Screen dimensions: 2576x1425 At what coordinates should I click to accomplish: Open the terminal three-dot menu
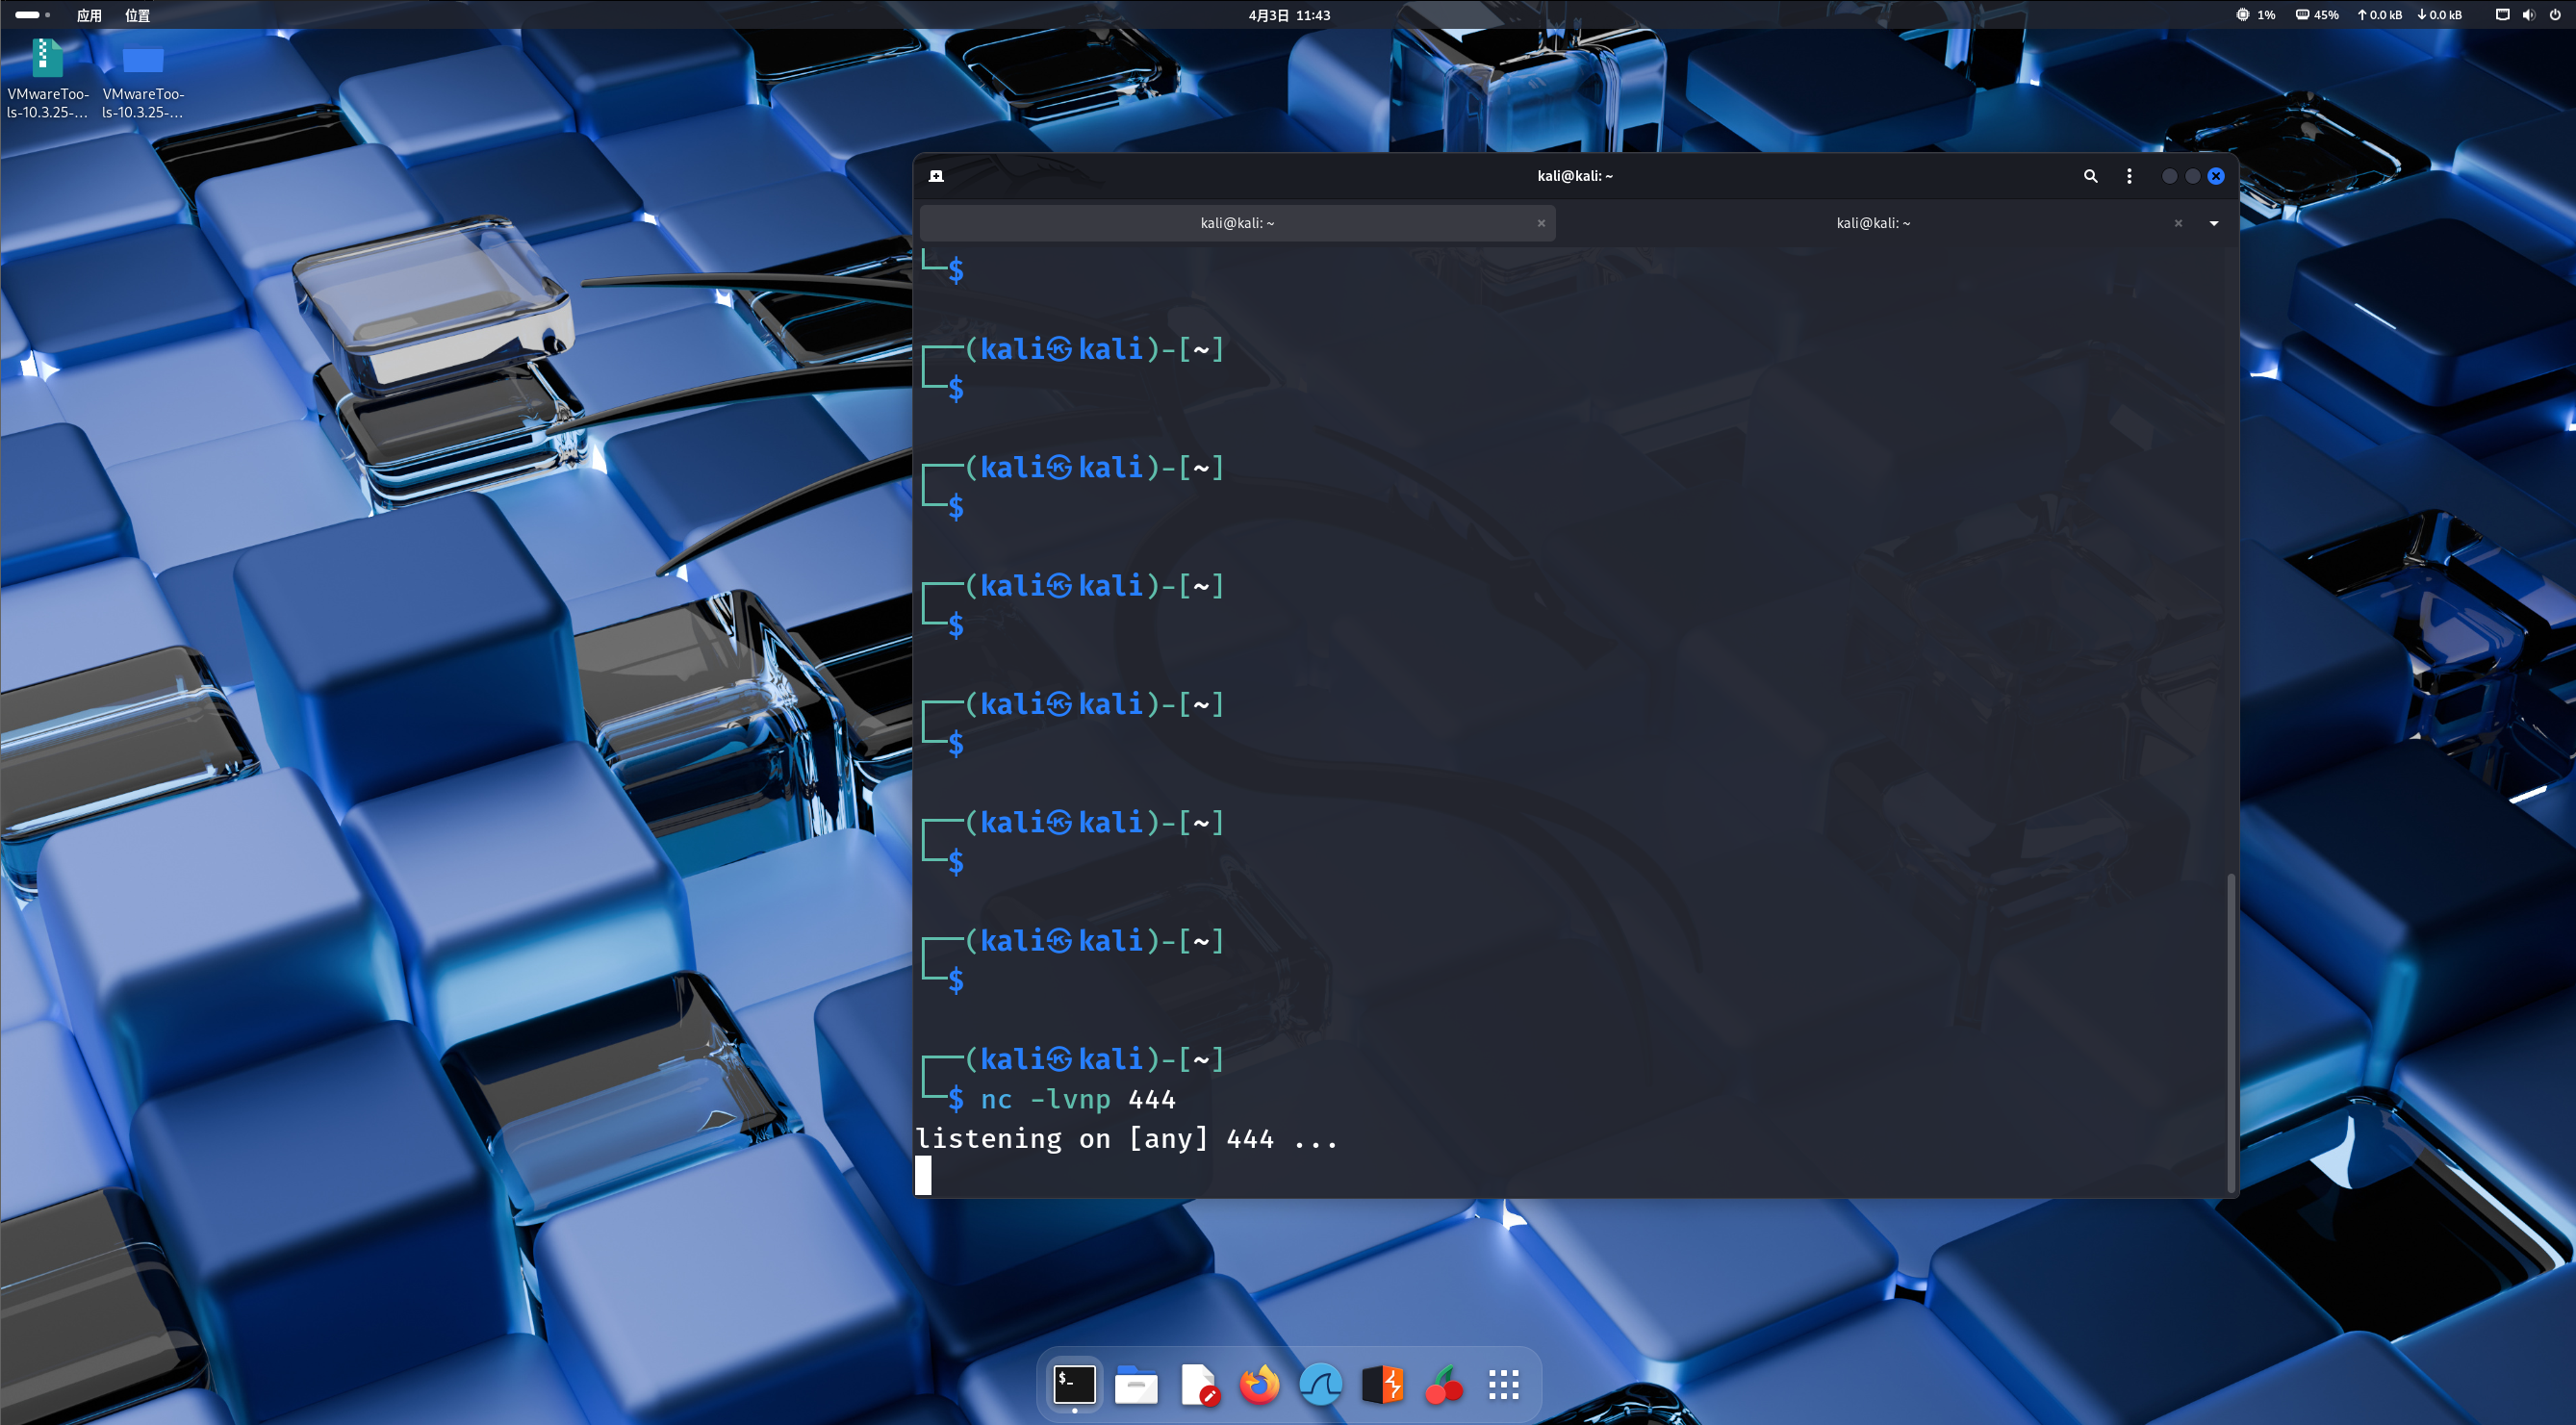coord(2129,176)
